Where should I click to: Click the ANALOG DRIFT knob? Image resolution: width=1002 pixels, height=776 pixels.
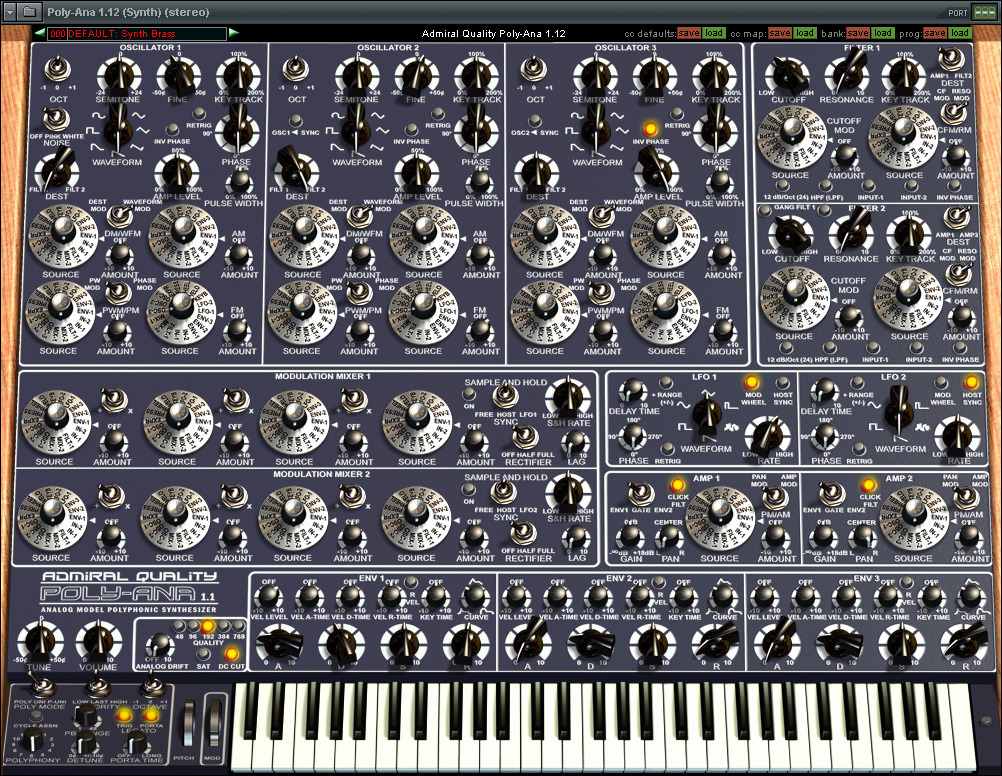pos(159,646)
